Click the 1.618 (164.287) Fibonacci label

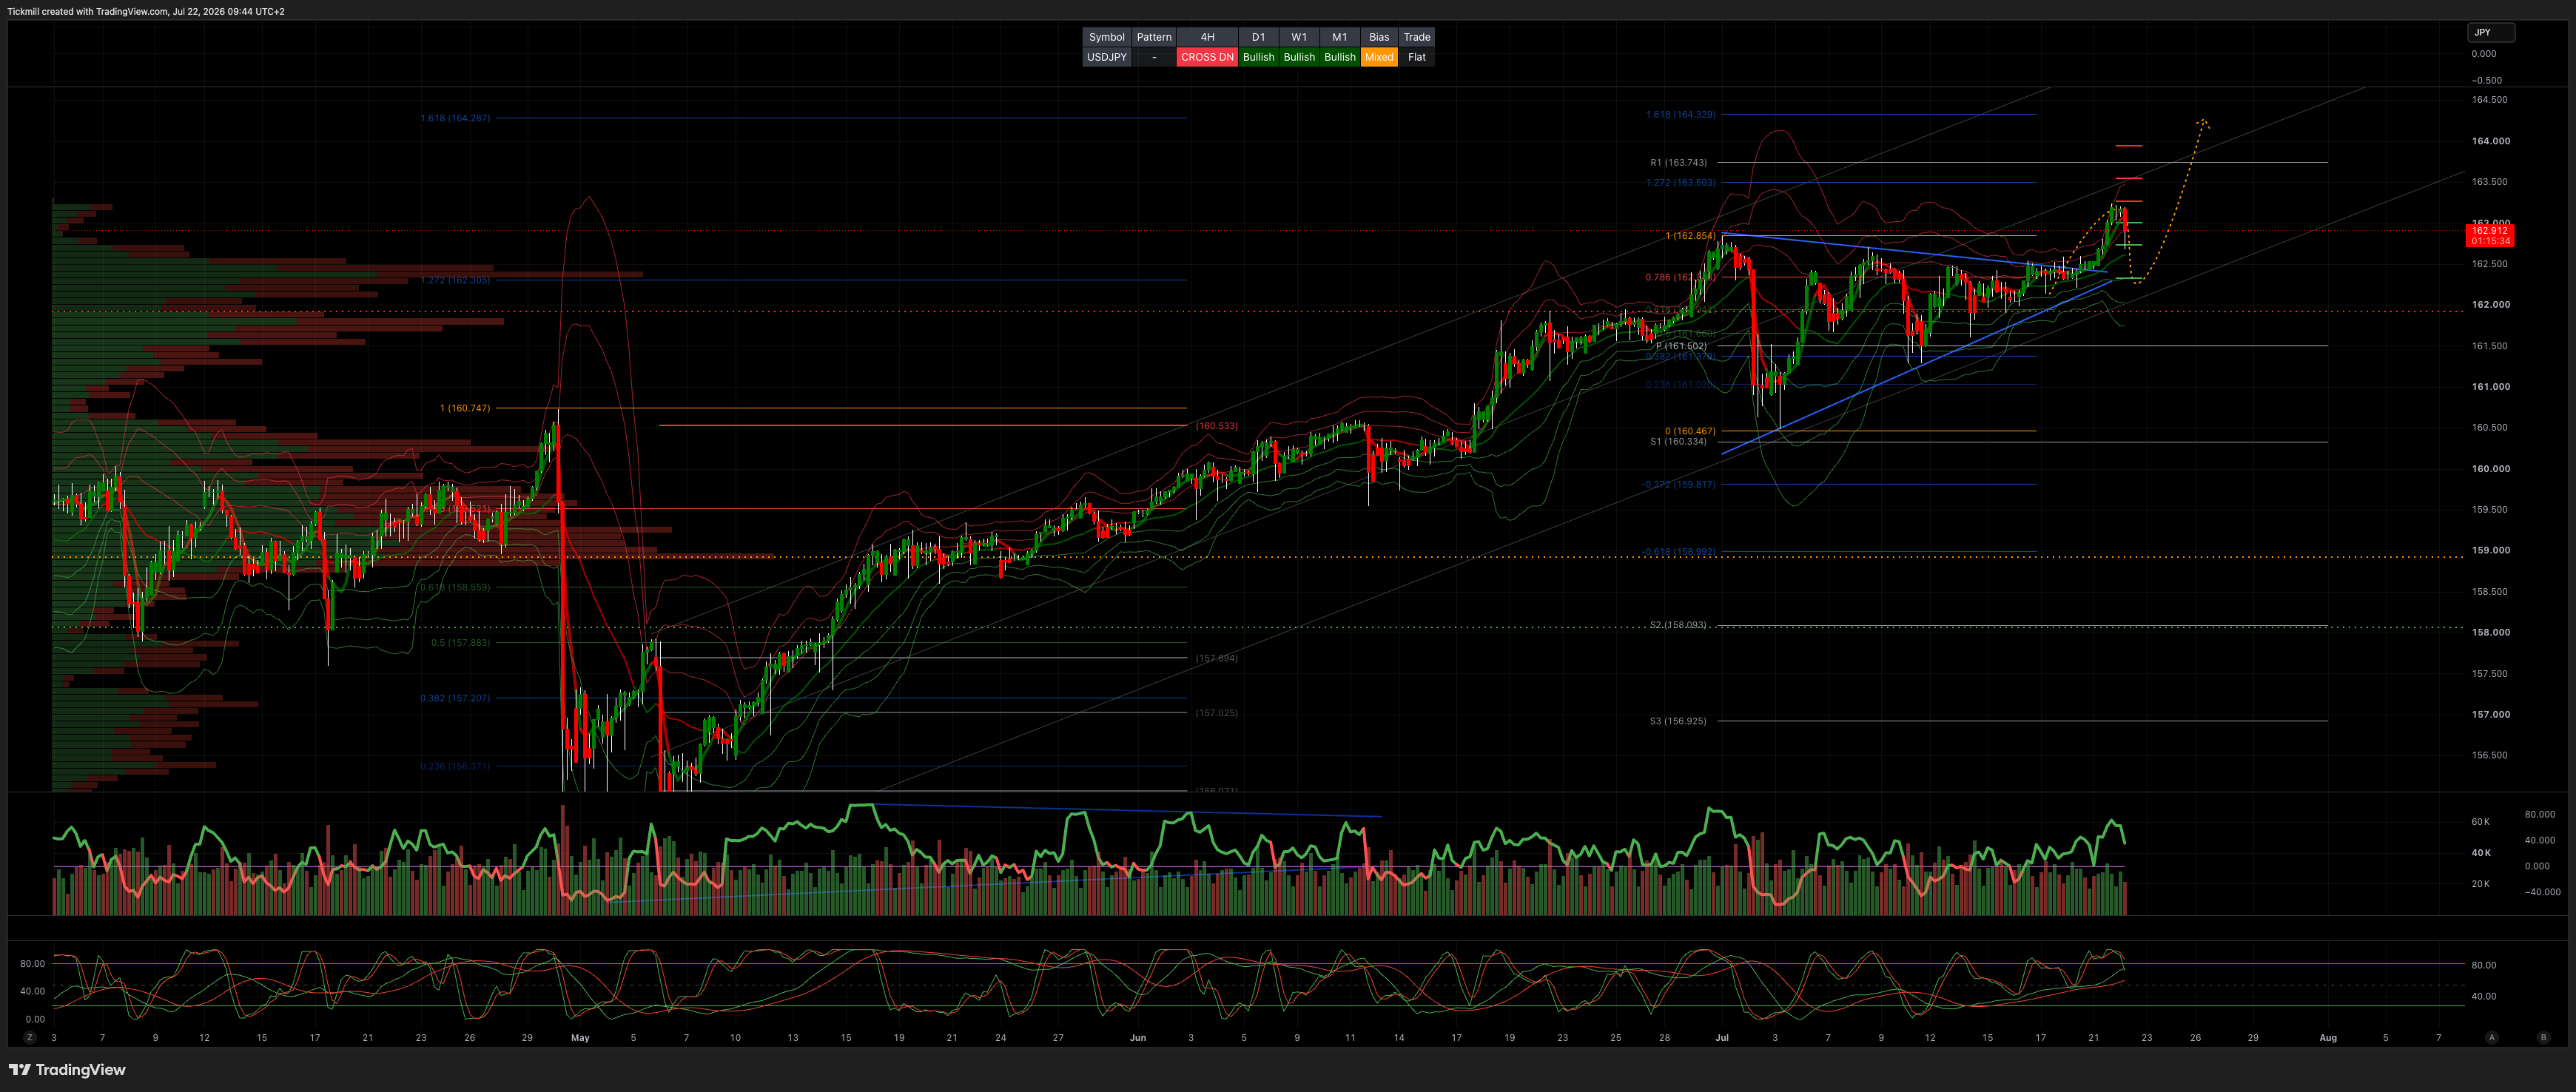(455, 118)
